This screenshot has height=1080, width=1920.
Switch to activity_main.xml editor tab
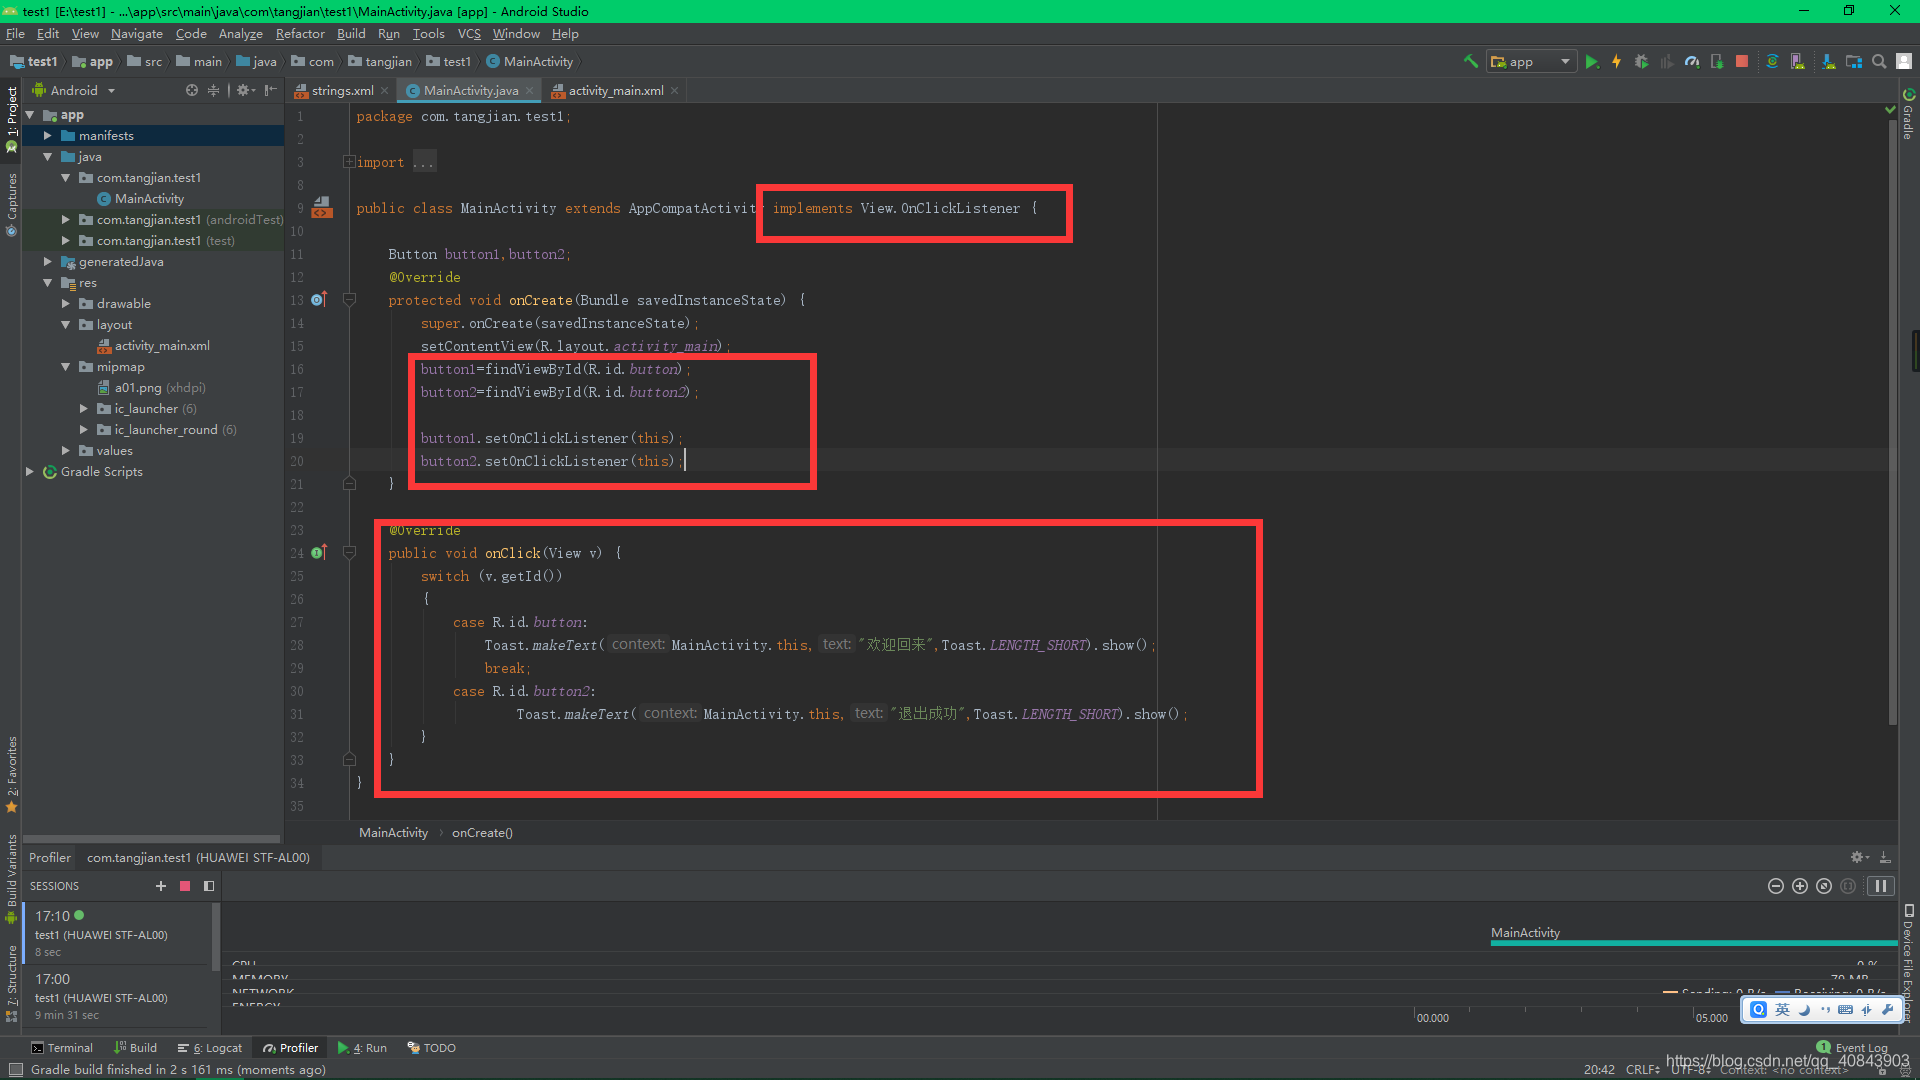[615, 91]
